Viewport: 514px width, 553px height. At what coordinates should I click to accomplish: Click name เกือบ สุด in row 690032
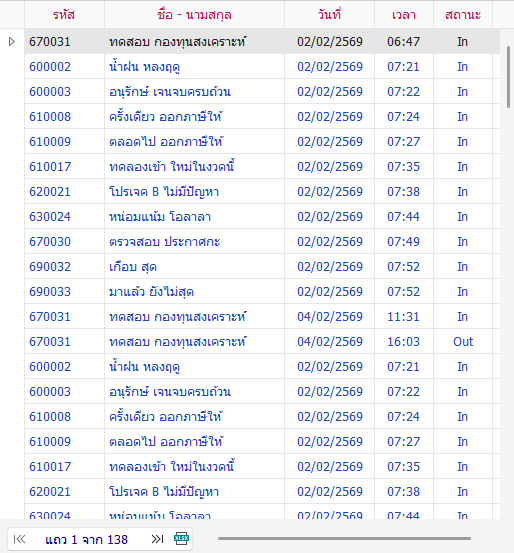click(x=133, y=267)
